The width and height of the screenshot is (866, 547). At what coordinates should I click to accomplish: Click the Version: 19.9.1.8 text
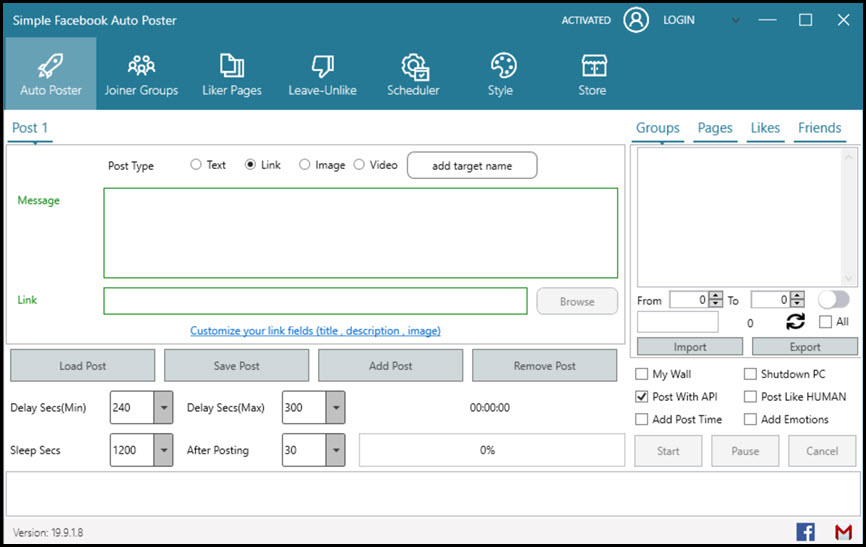[48, 533]
